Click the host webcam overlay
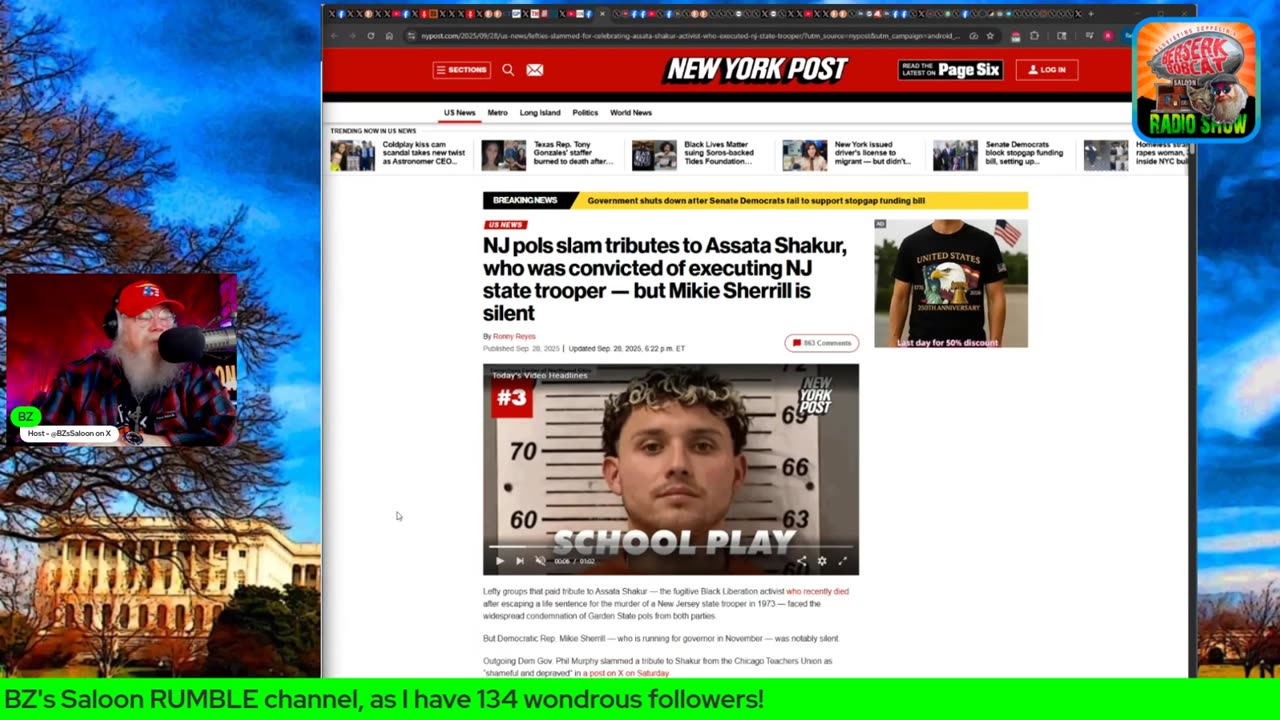The width and height of the screenshot is (1280, 720). [122, 360]
